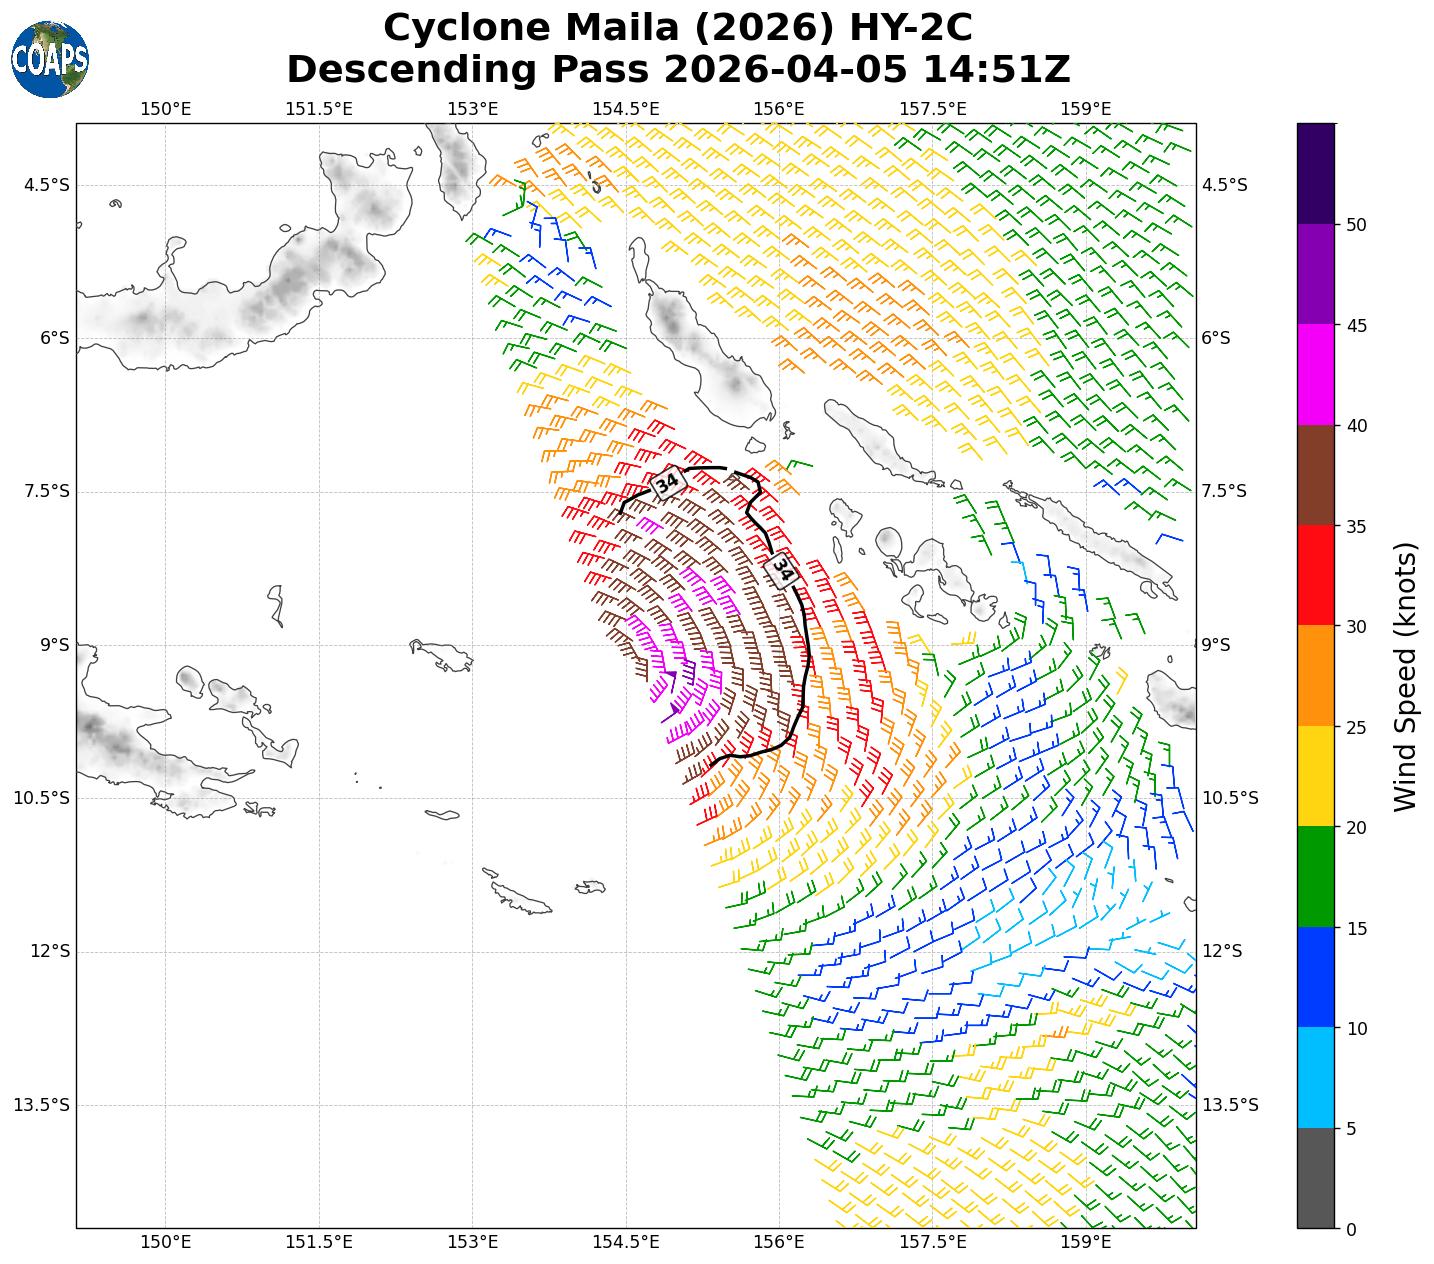Choose the yellow 20-25 knot colorbar band
This screenshot has height=1264, width=1434.
coord(1315,776)
